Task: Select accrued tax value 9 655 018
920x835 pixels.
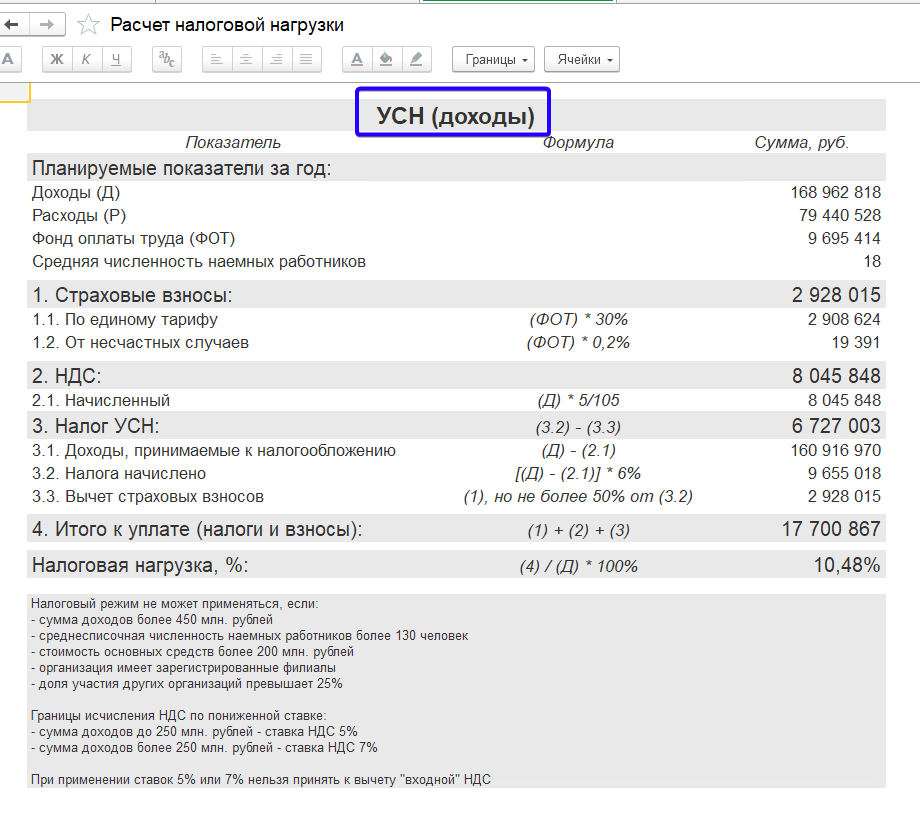Action: coord(844,474)
